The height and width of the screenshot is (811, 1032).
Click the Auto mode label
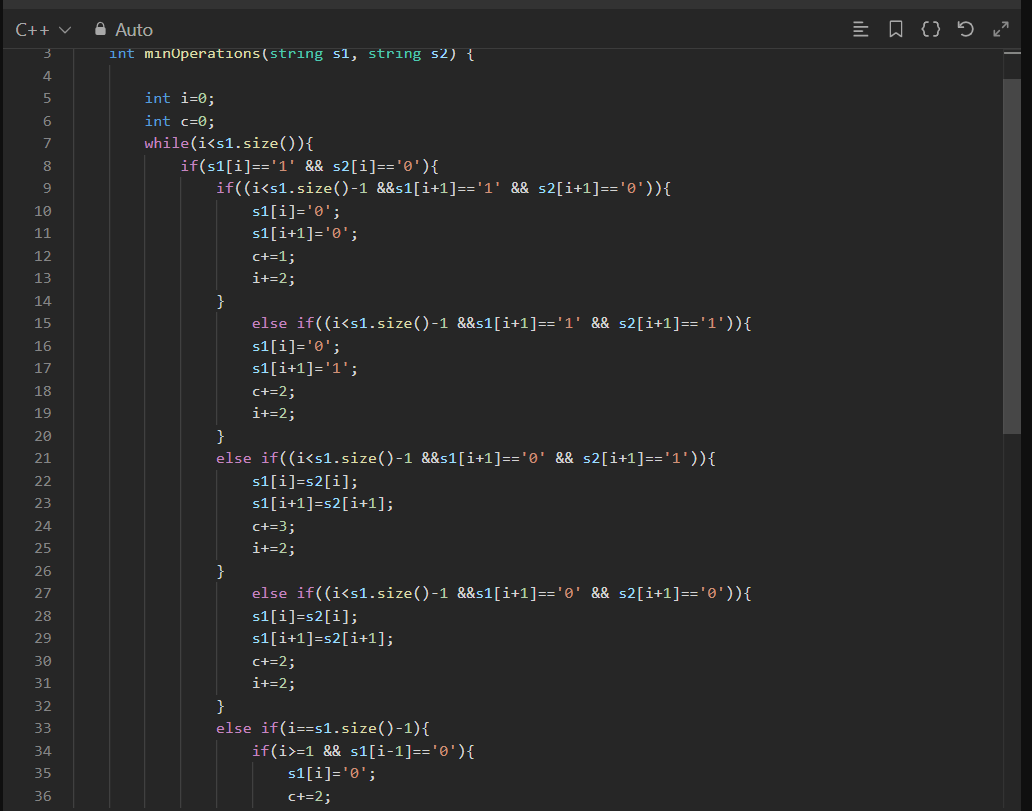click(134, 30)
